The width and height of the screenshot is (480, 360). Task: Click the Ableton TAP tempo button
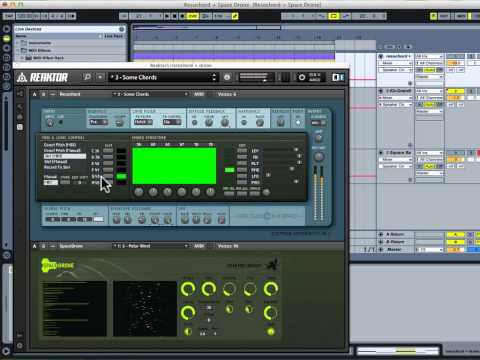click(x=9, y=16)
